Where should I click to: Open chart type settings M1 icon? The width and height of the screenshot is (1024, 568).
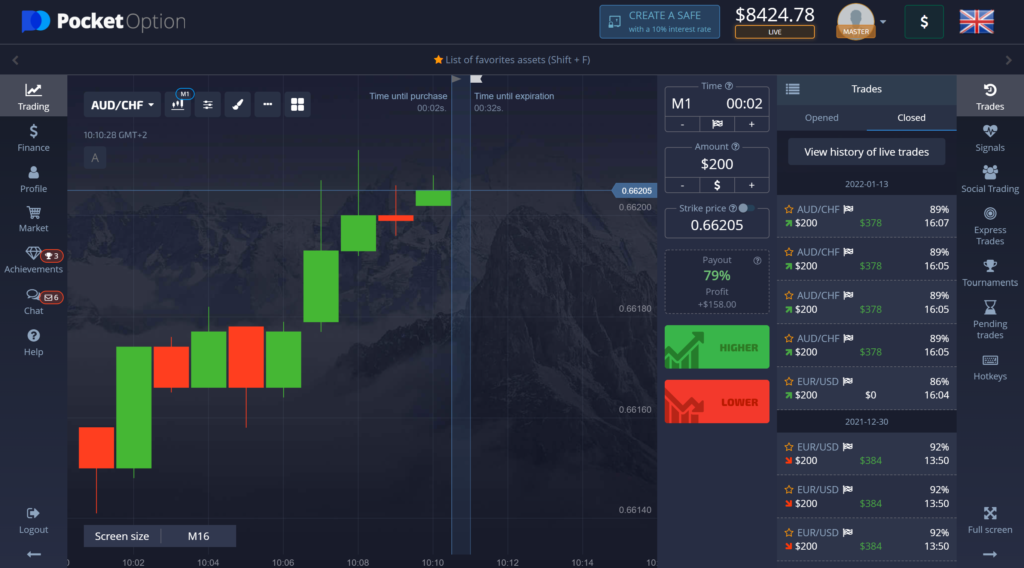[178, 104]
